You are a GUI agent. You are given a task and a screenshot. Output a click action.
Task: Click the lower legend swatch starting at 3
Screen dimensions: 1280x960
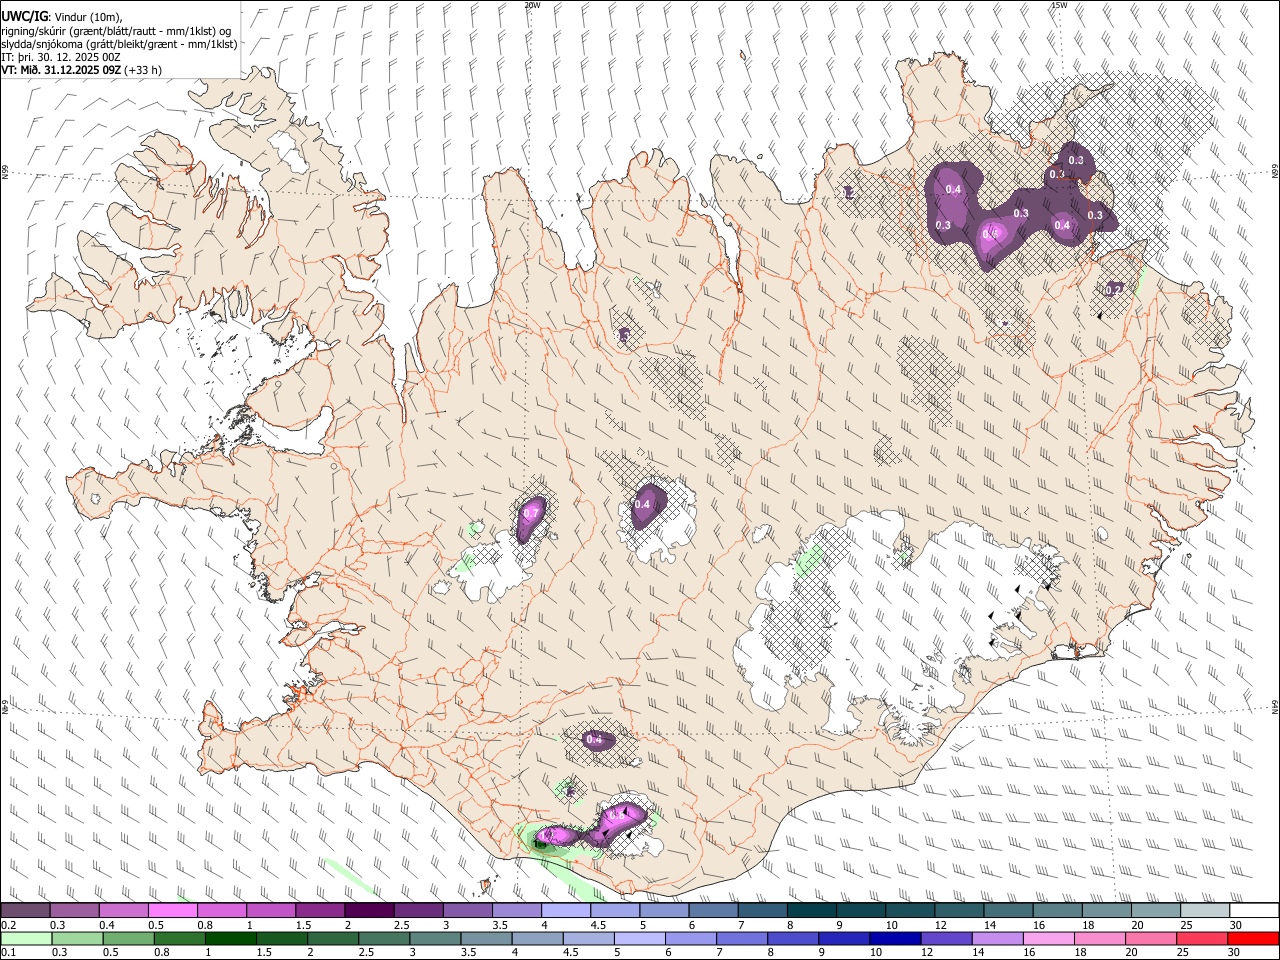(x=435, y=939)
